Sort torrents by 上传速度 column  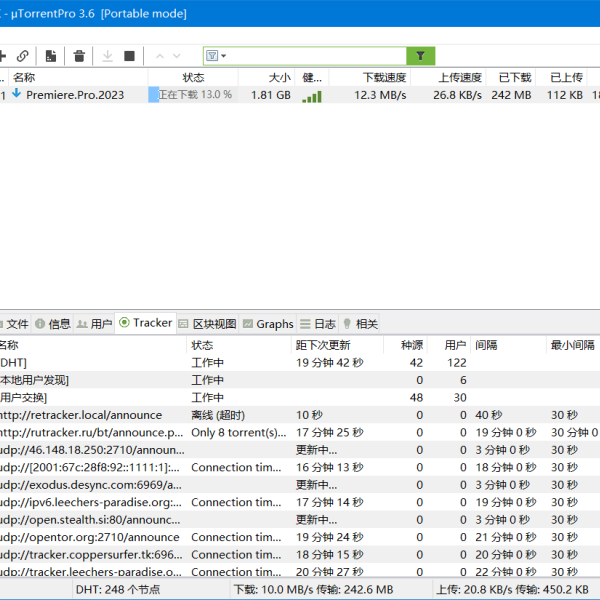pos(448,78)
